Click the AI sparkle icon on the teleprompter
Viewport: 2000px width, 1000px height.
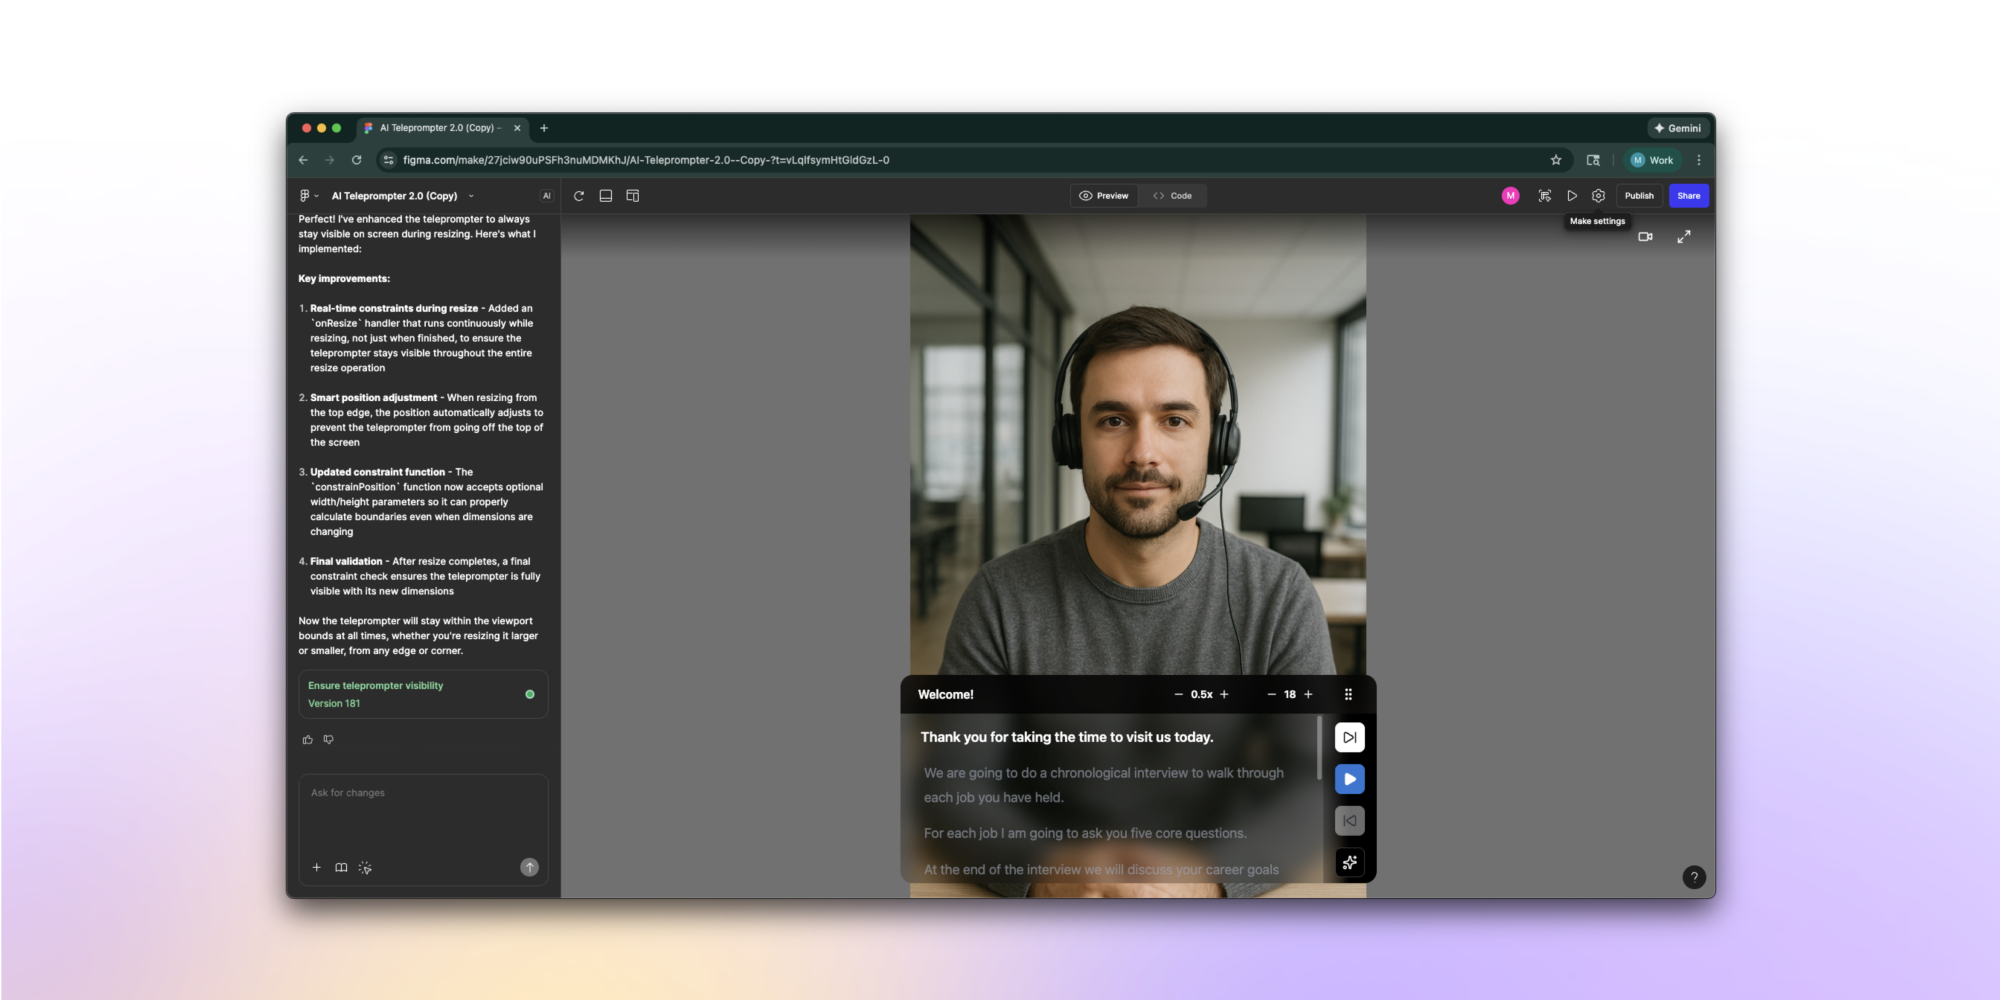pos(1349,862)
